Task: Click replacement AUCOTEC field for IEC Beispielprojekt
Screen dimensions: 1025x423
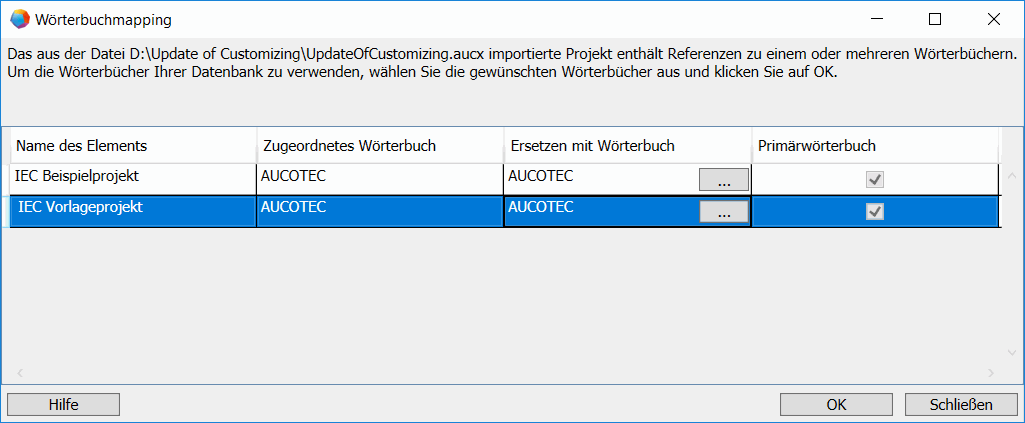Action: (600, 177)
